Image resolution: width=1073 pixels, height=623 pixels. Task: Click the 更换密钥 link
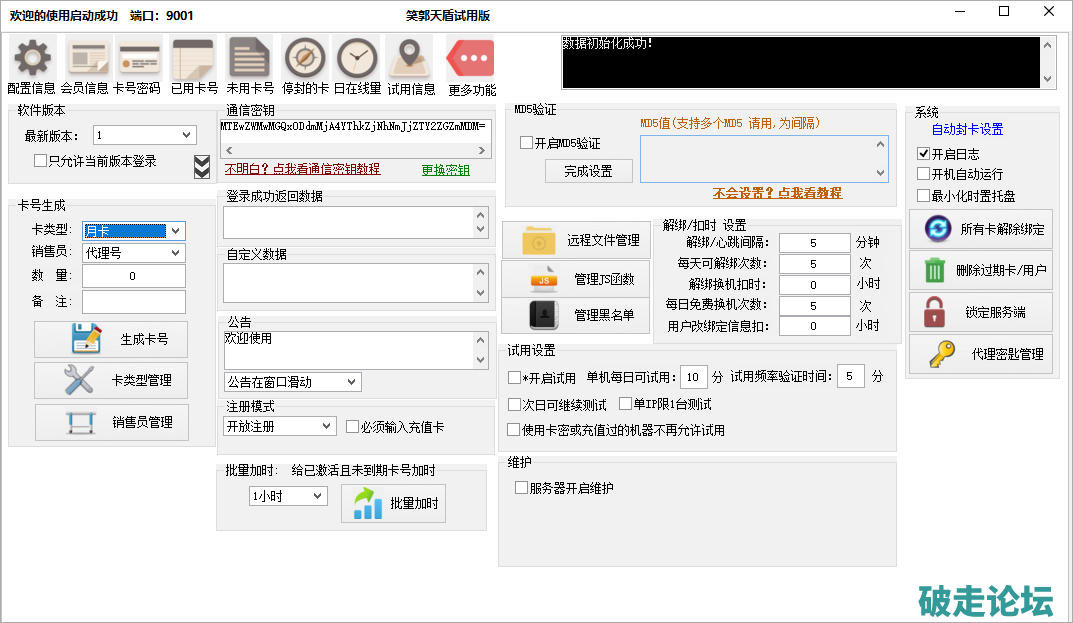pos(445,170)
